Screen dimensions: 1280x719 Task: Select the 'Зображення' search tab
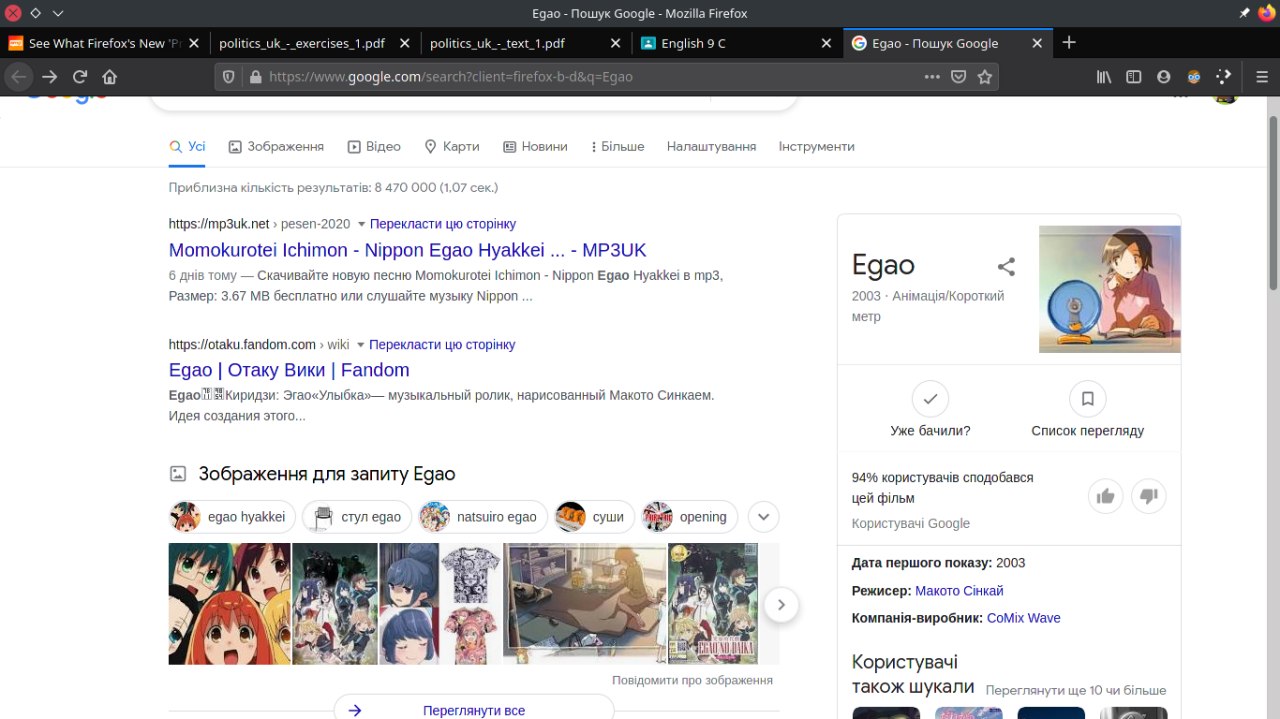point(276,146)
